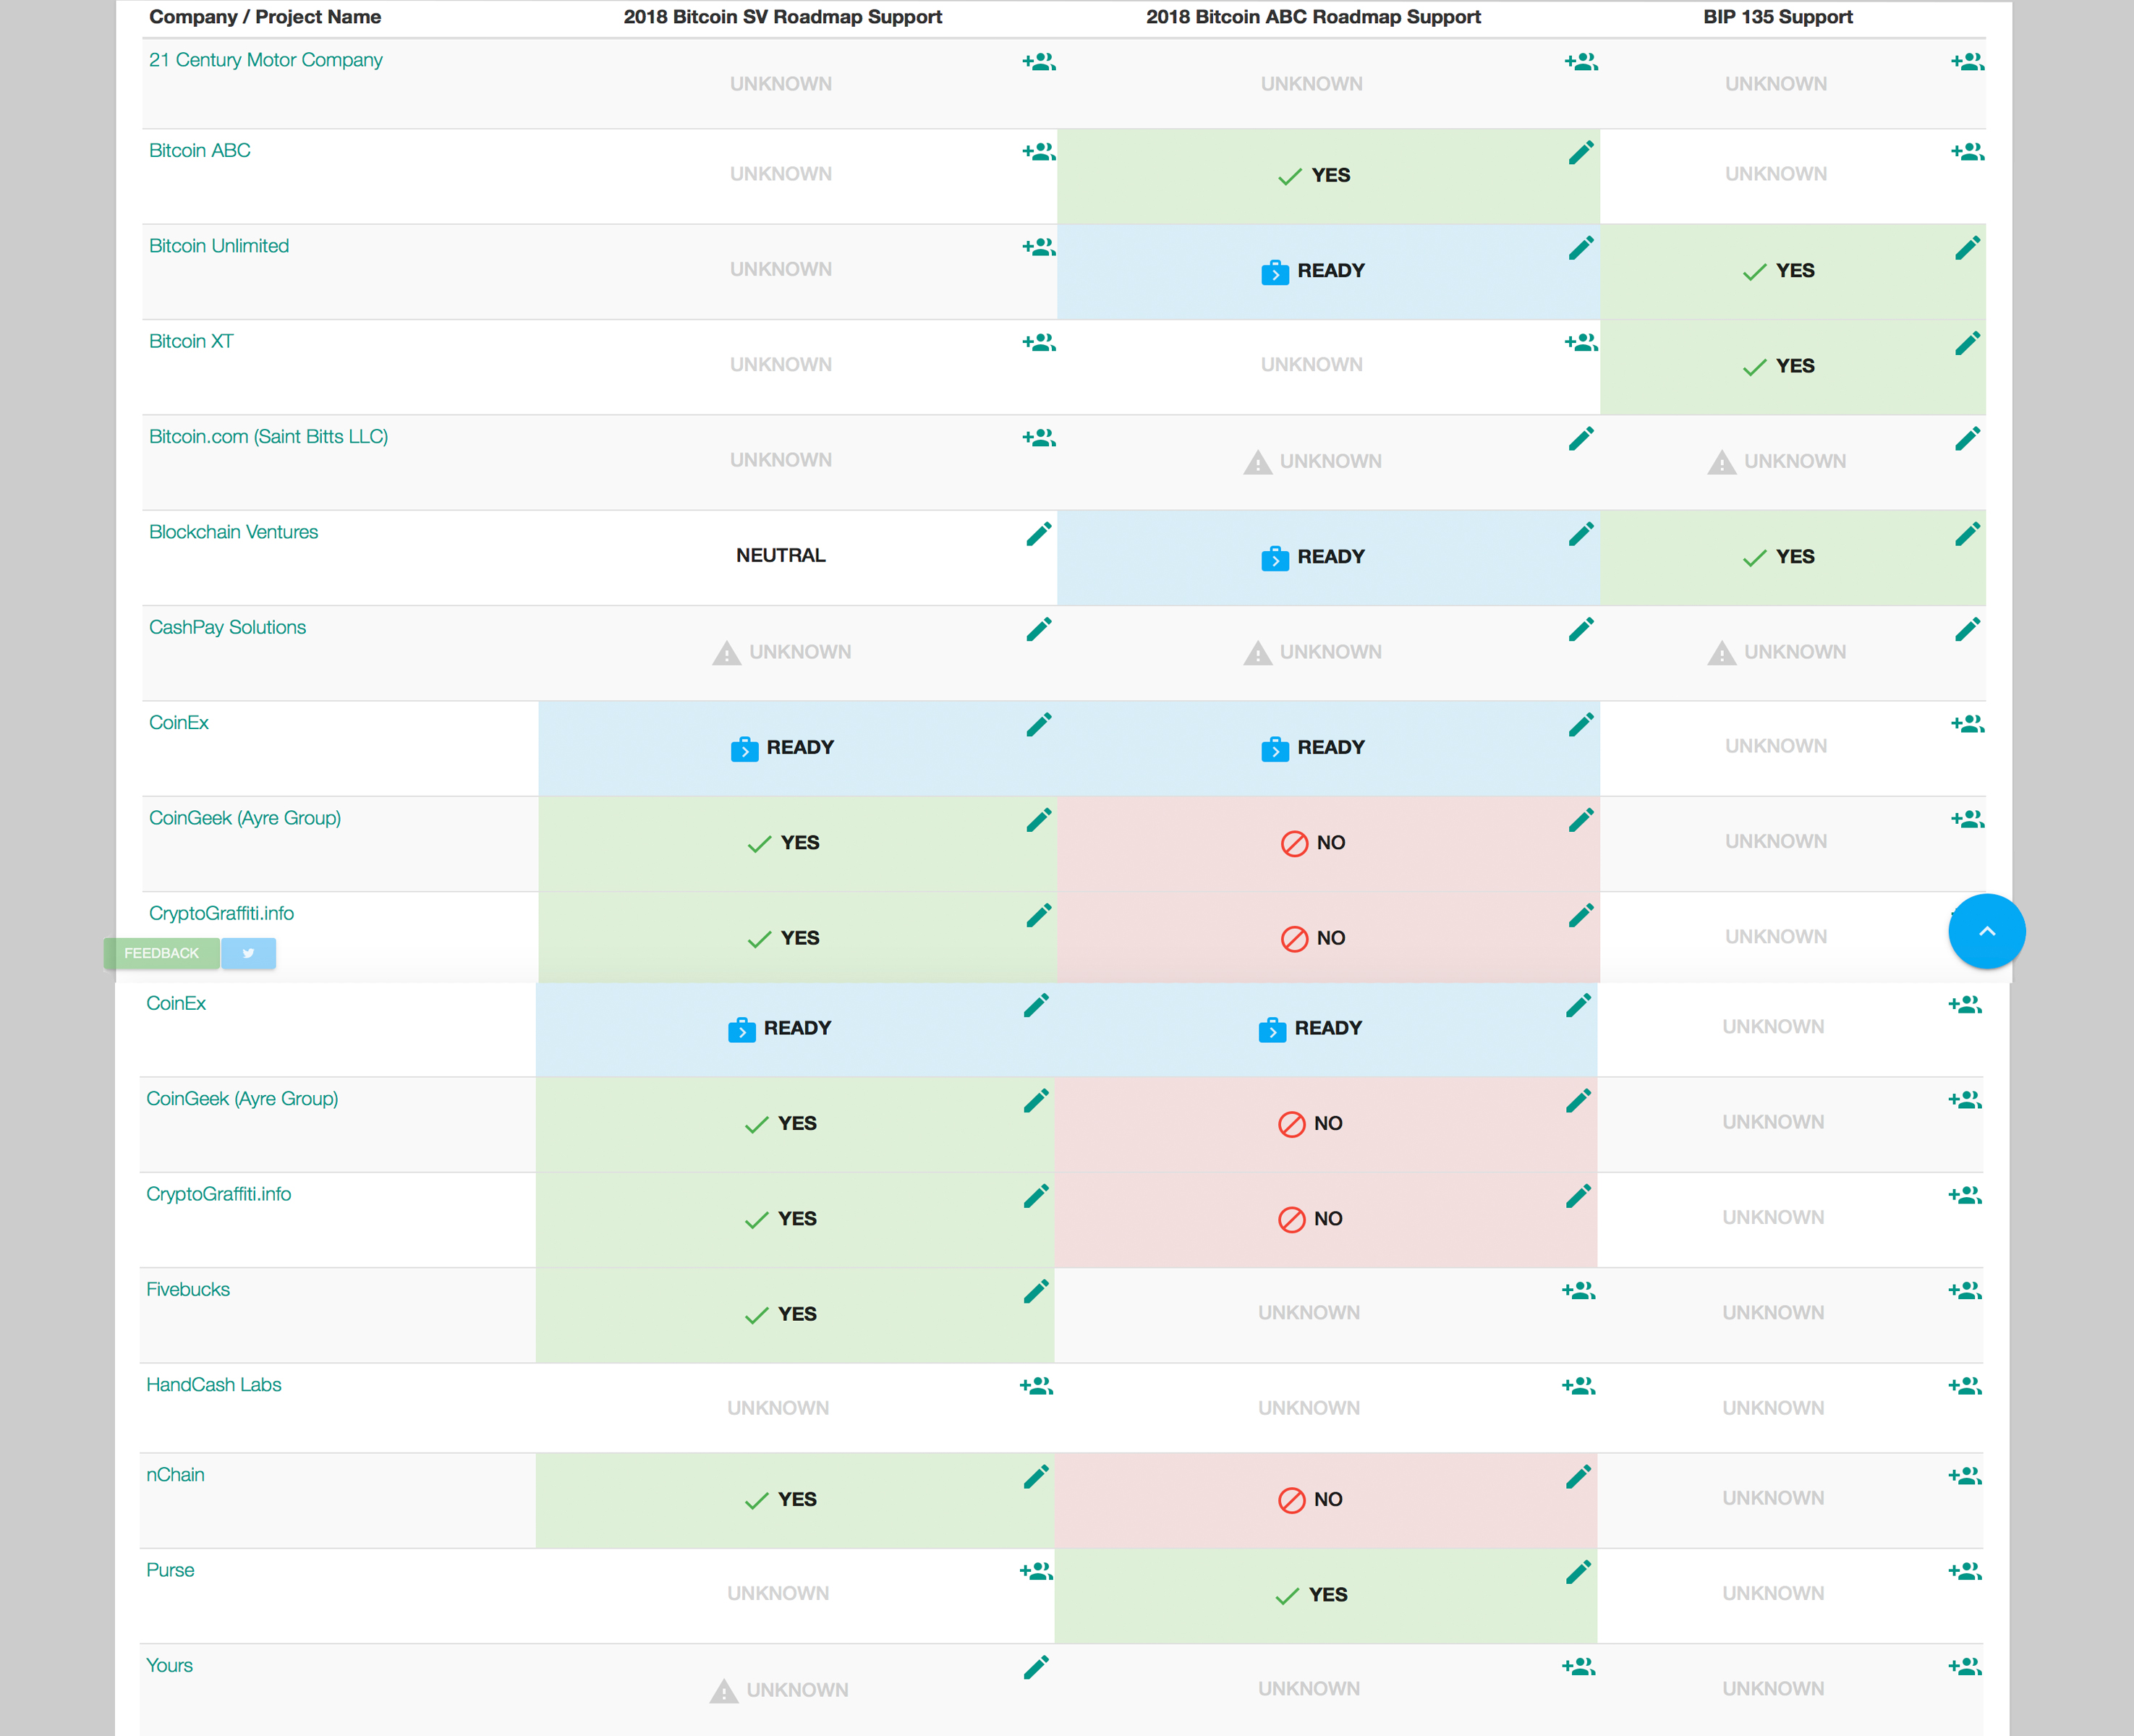
Task: Open the CashPay Solutions link
Action: coord(227,627)
